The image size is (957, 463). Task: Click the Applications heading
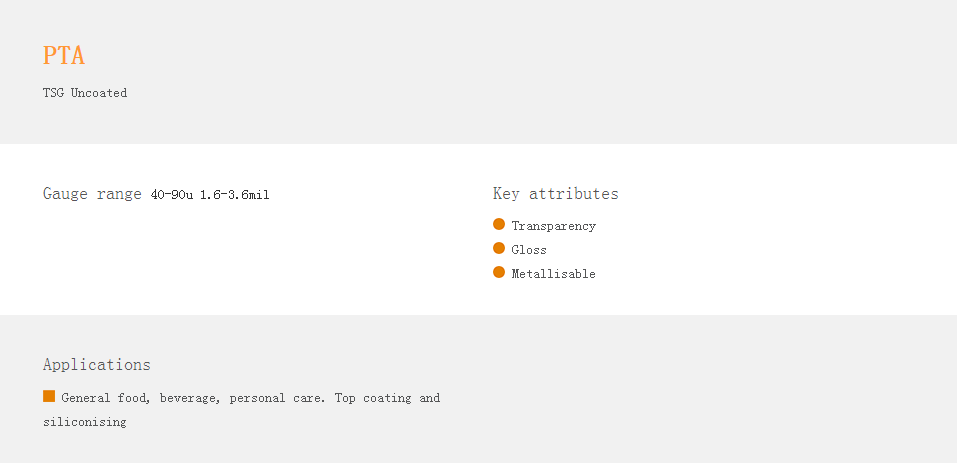point(96,365)
